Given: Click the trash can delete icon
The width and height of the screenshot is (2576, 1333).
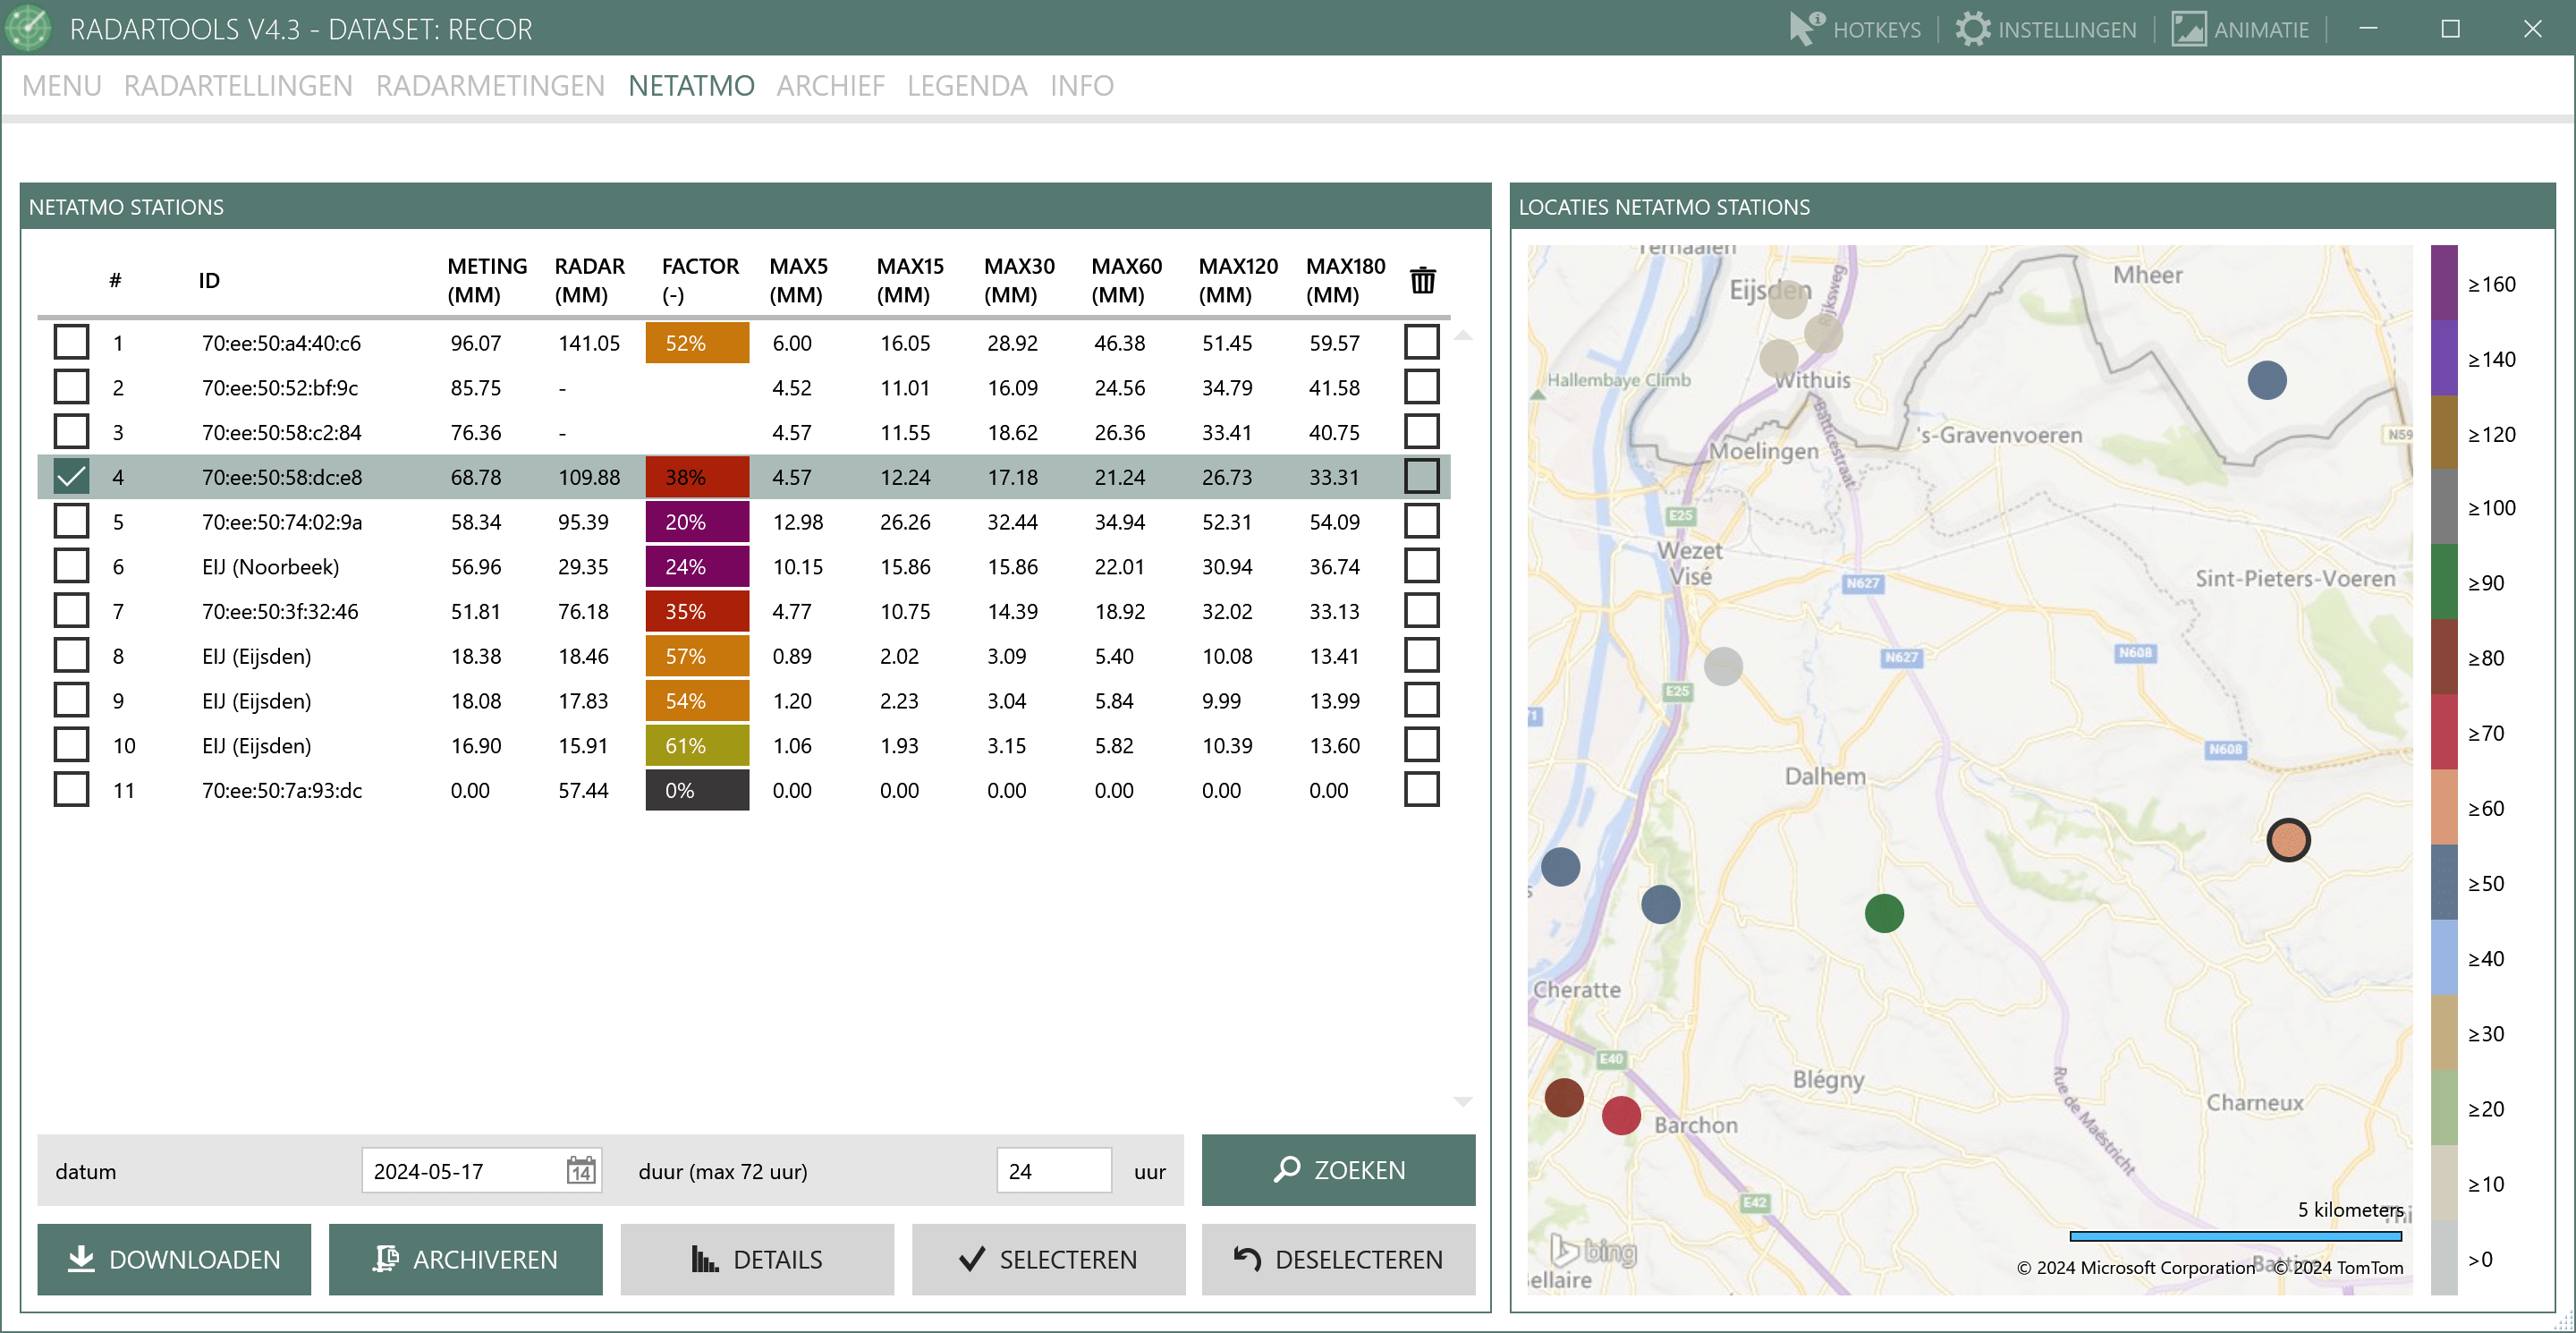Looking at the screenshot, I should [x=1422, y=280].
